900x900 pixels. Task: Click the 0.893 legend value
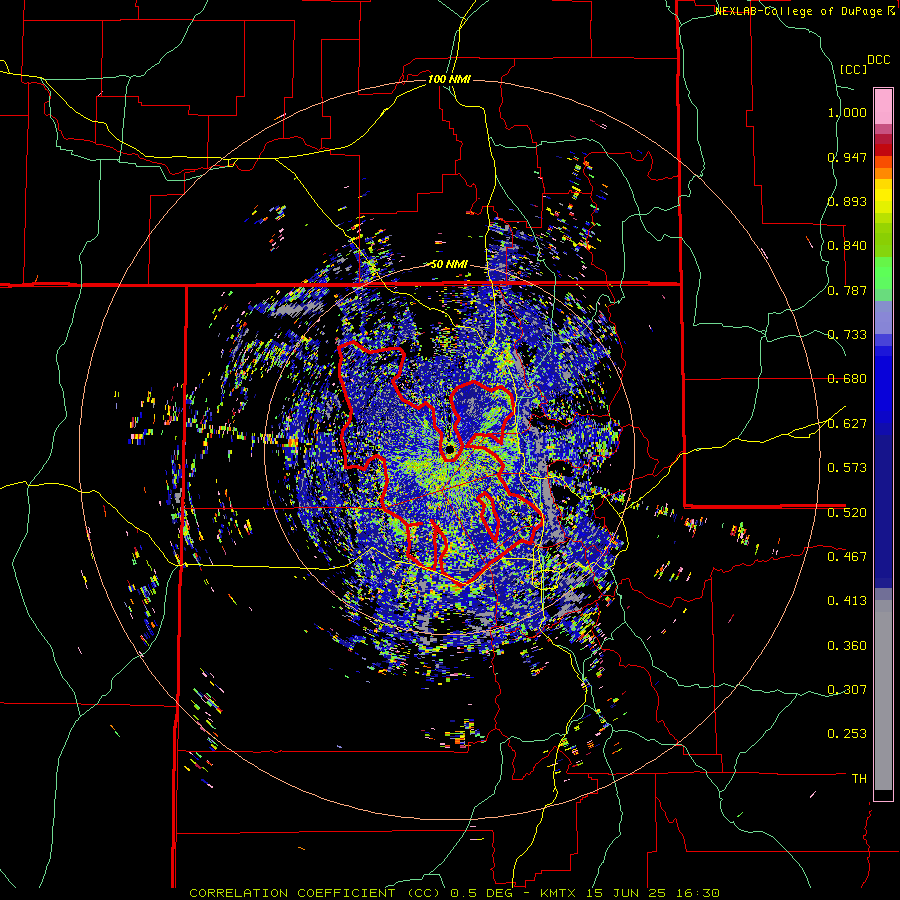pos(847,201)
